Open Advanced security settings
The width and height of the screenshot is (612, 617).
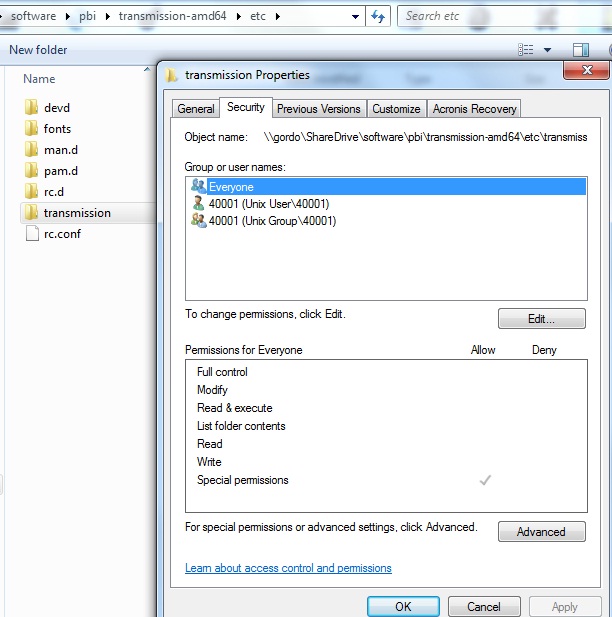tap(542, 532)
